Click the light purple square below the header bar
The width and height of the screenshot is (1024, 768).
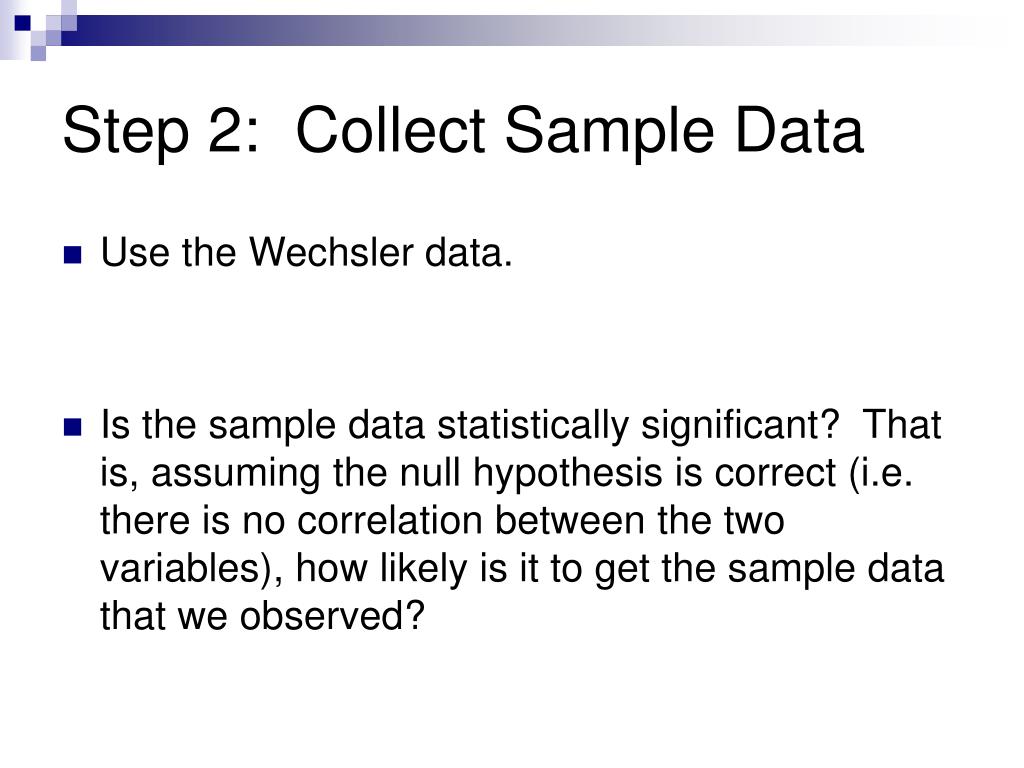39,53
